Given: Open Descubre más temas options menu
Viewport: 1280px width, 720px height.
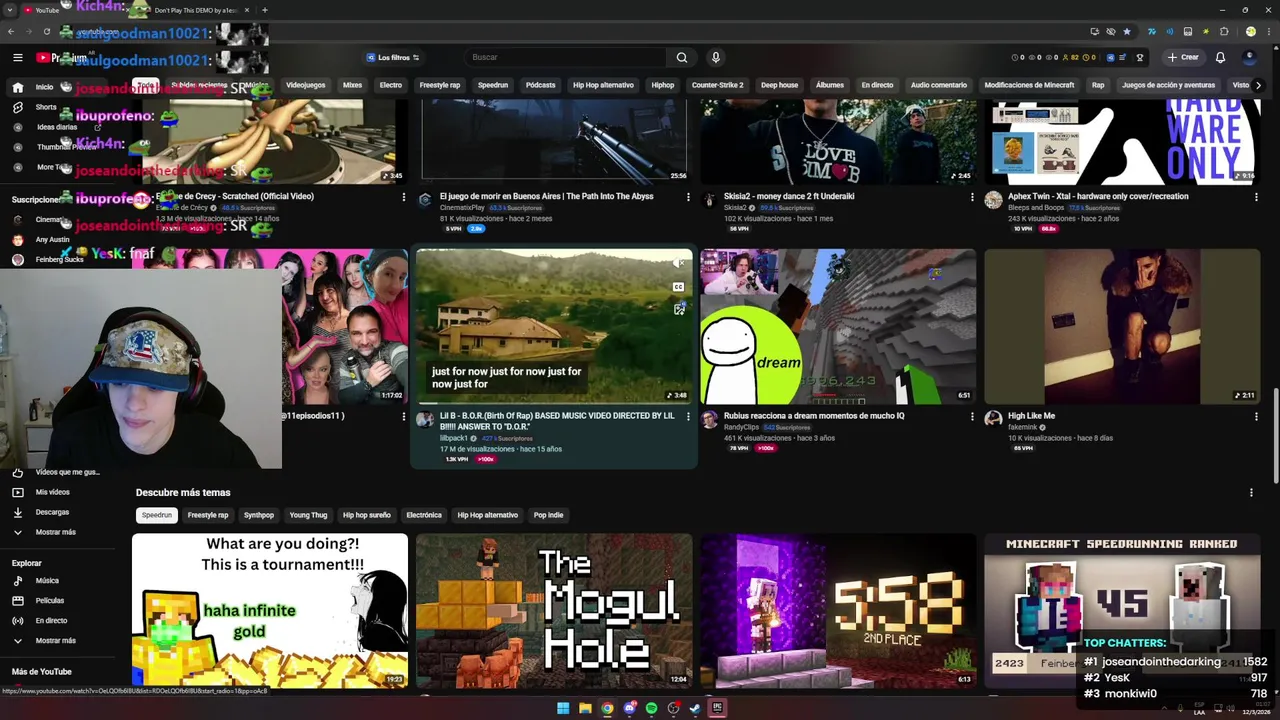Looking at the screenshot, I should (1251, 492).
